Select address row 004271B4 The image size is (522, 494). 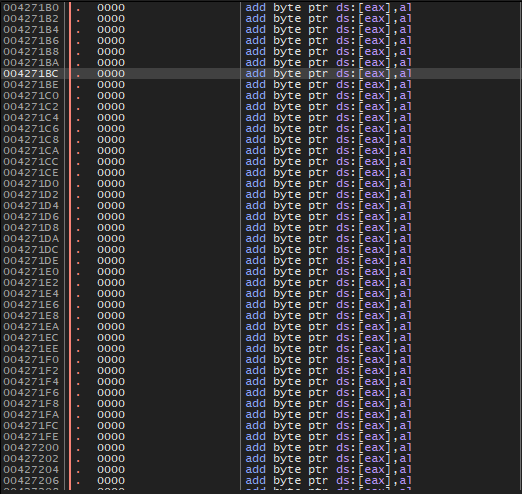coord(31,30)
